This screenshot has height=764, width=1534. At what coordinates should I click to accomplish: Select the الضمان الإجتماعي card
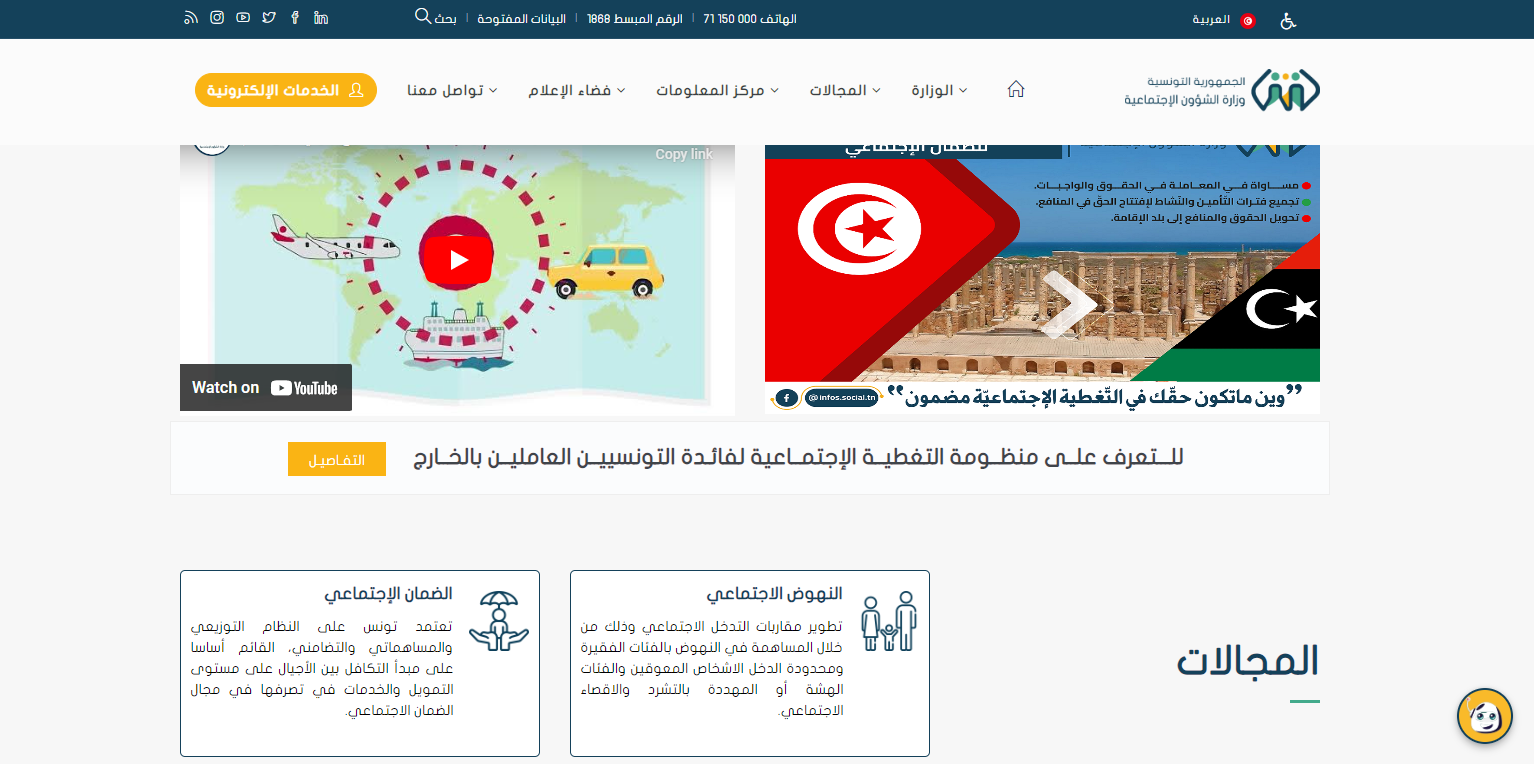point(360,663)
